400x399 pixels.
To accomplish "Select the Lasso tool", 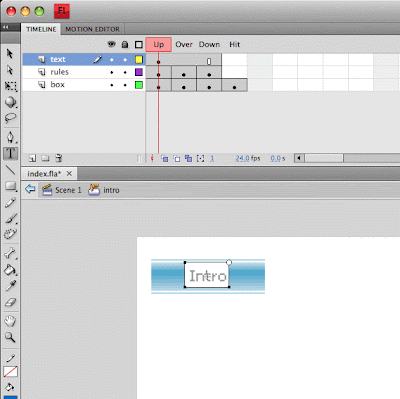I will (11, 117).
